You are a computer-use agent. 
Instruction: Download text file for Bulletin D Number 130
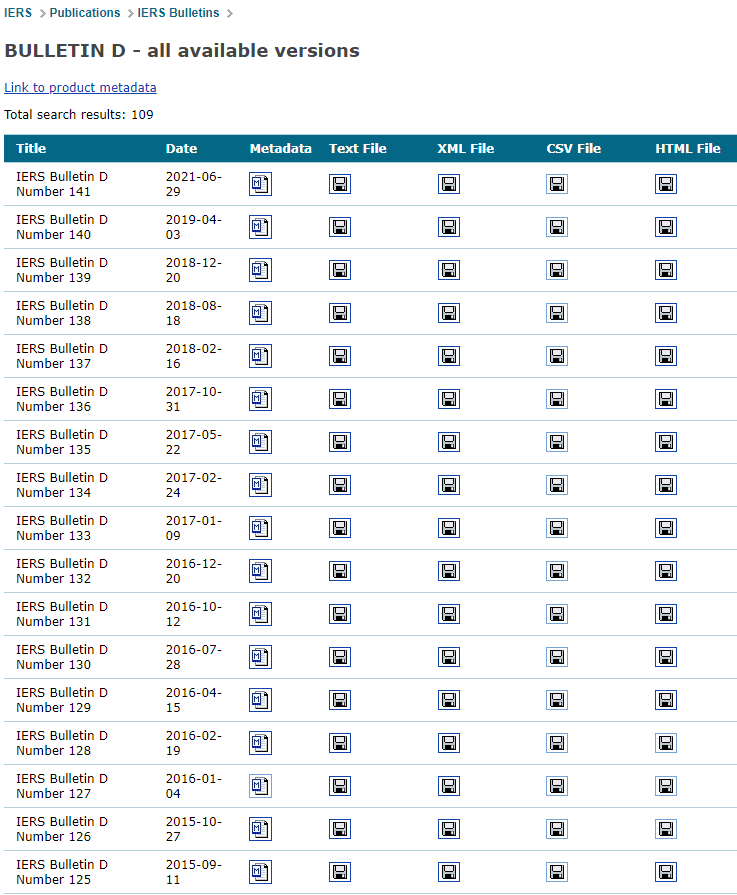[340, 657]
